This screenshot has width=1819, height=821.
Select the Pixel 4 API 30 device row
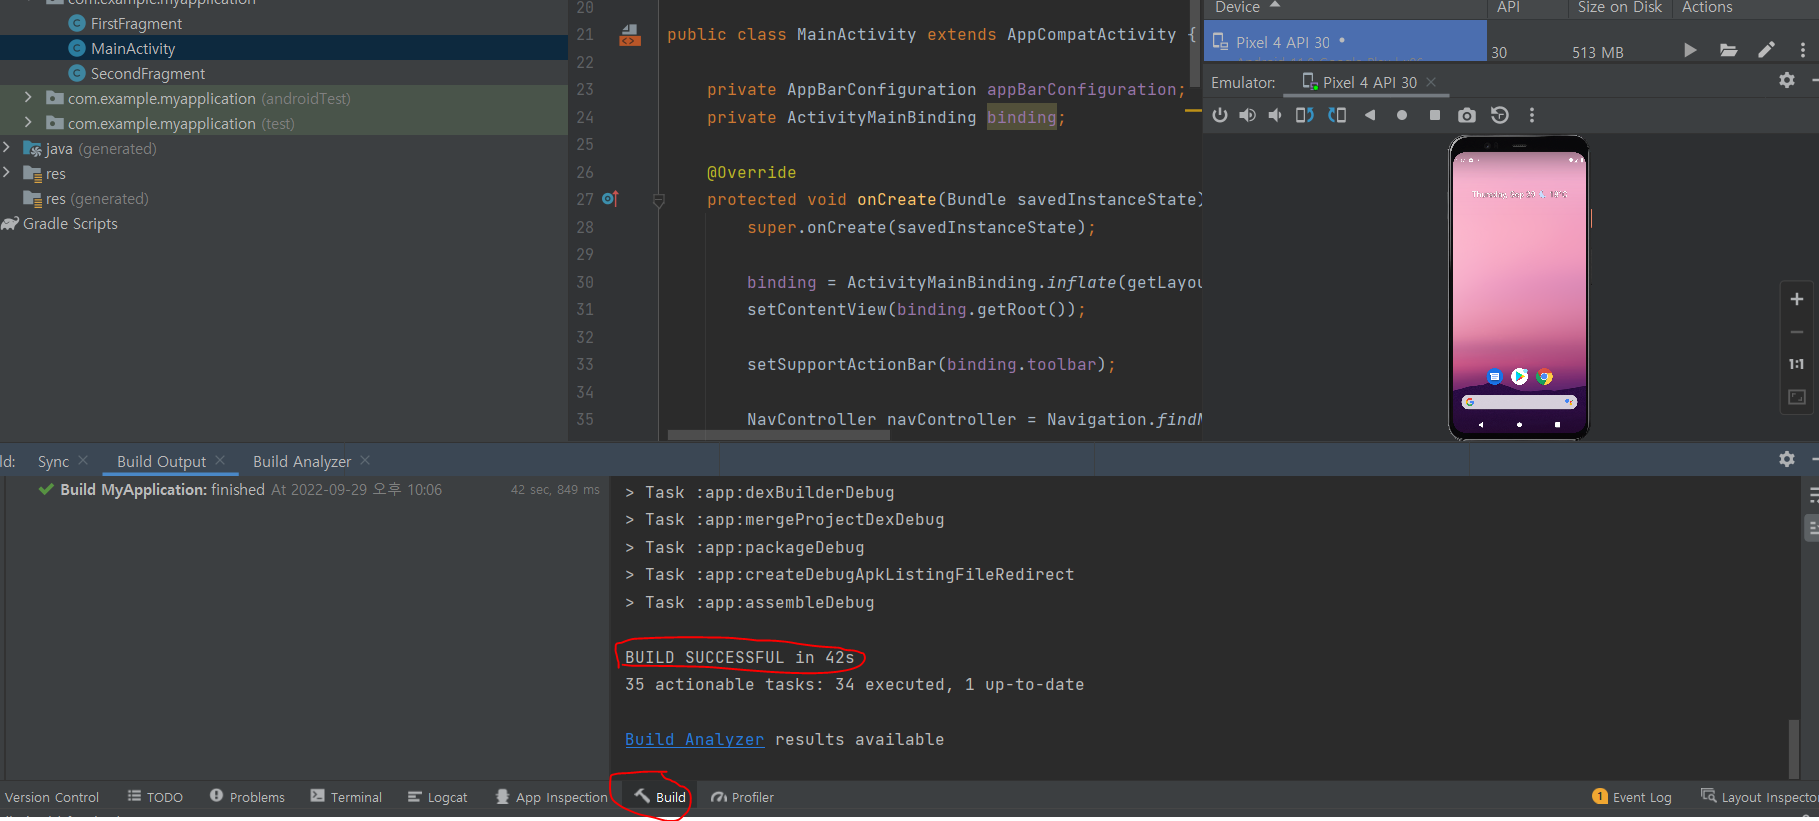point(1345,41)
